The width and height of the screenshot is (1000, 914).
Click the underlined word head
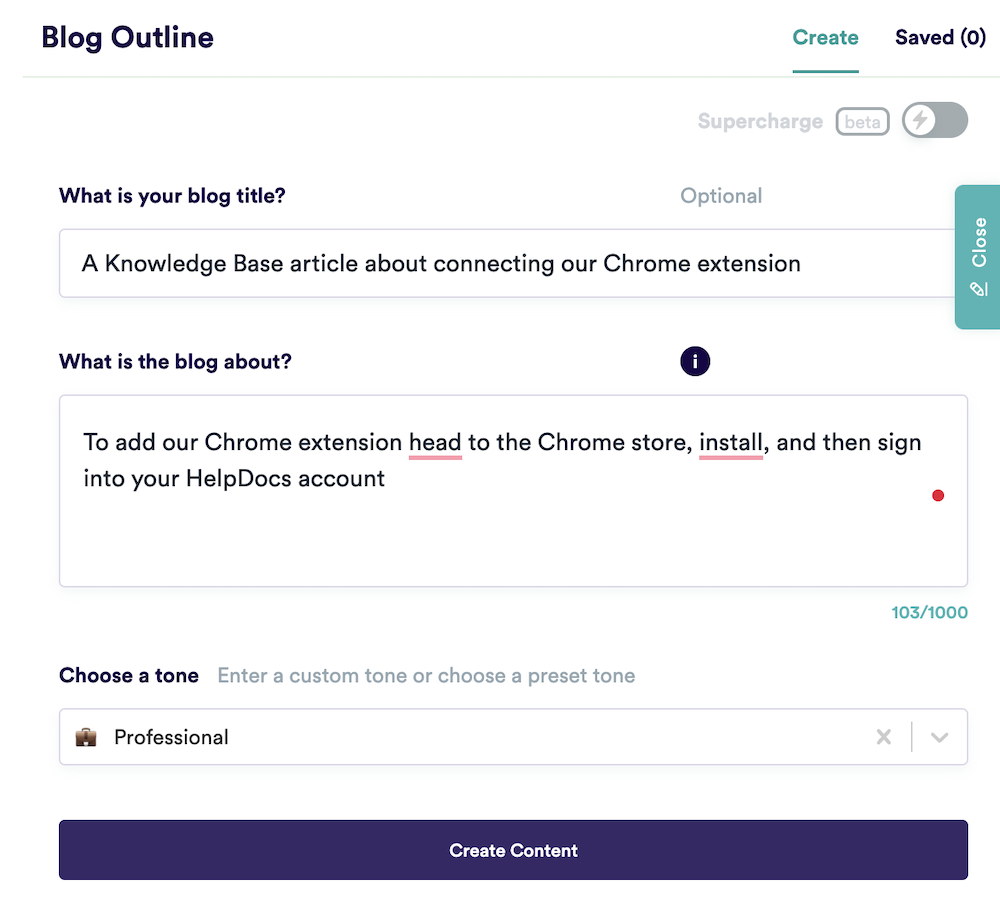tap(435, 443)
